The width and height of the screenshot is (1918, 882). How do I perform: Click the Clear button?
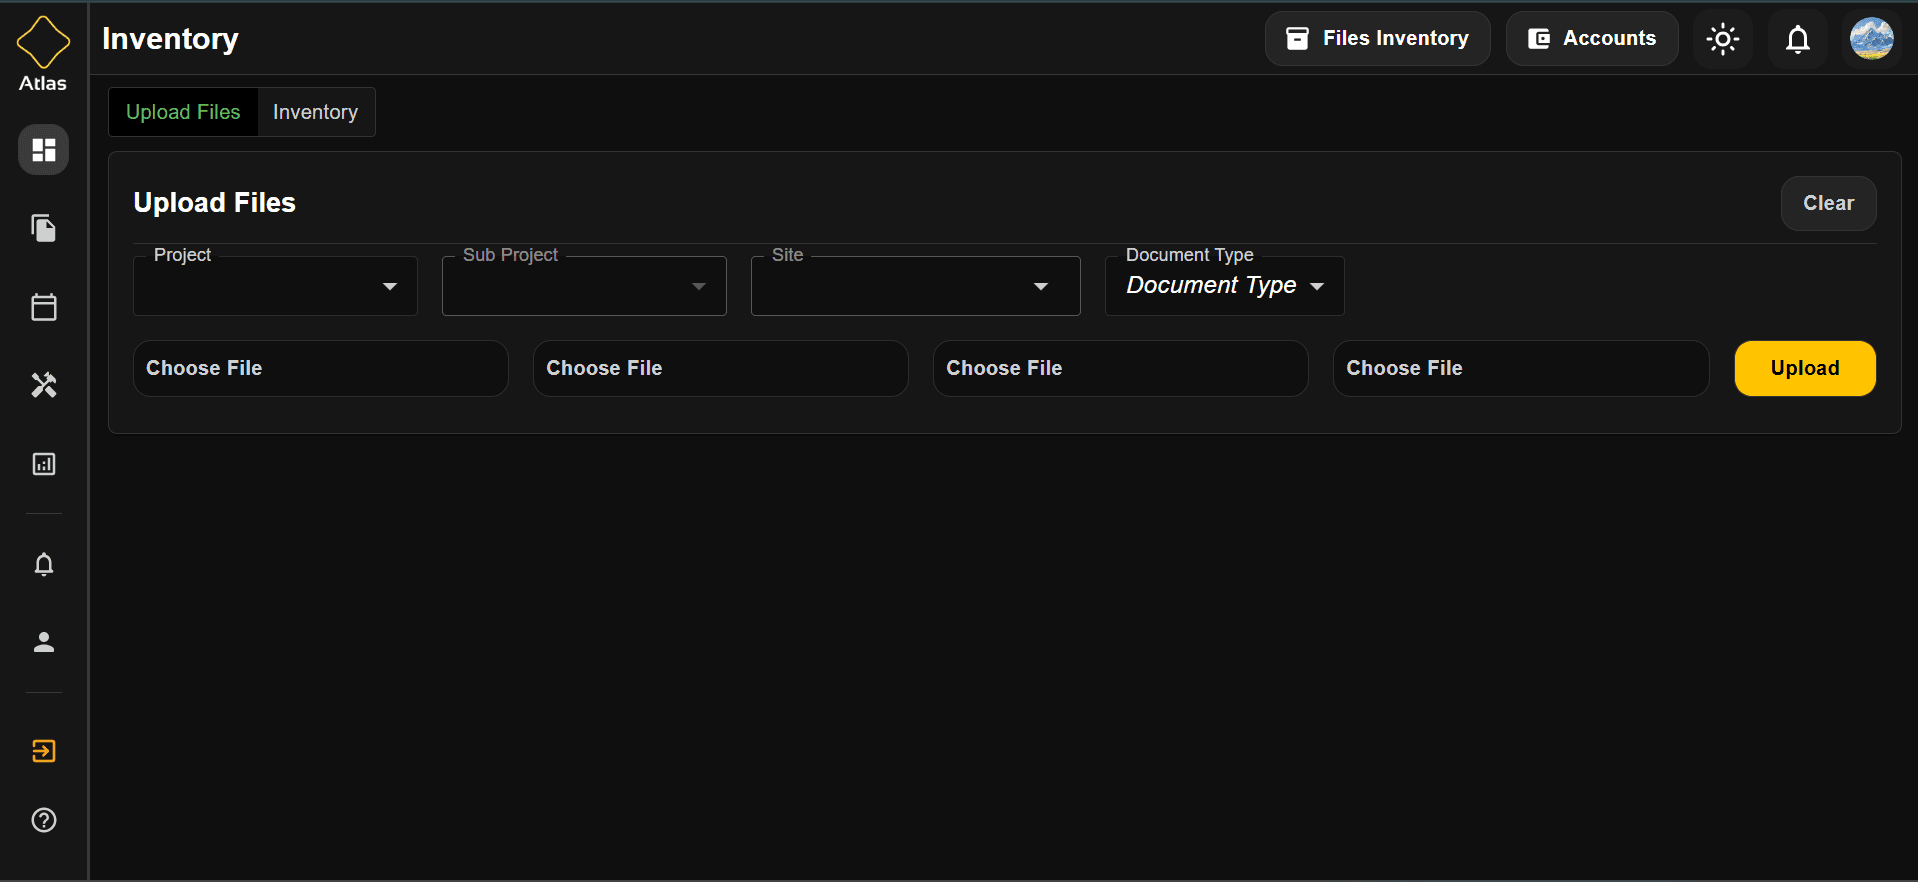coord(1829,203)
